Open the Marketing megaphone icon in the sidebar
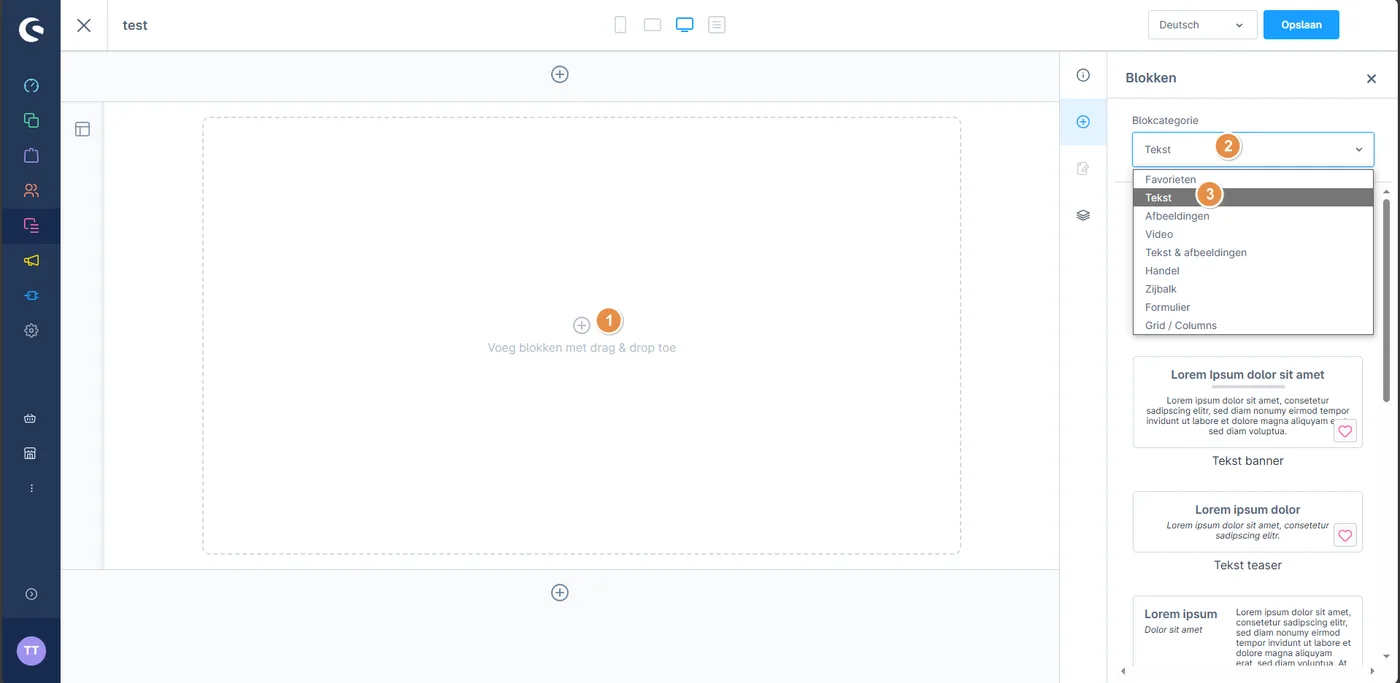Screen dimensions: 1400x683 31,260
